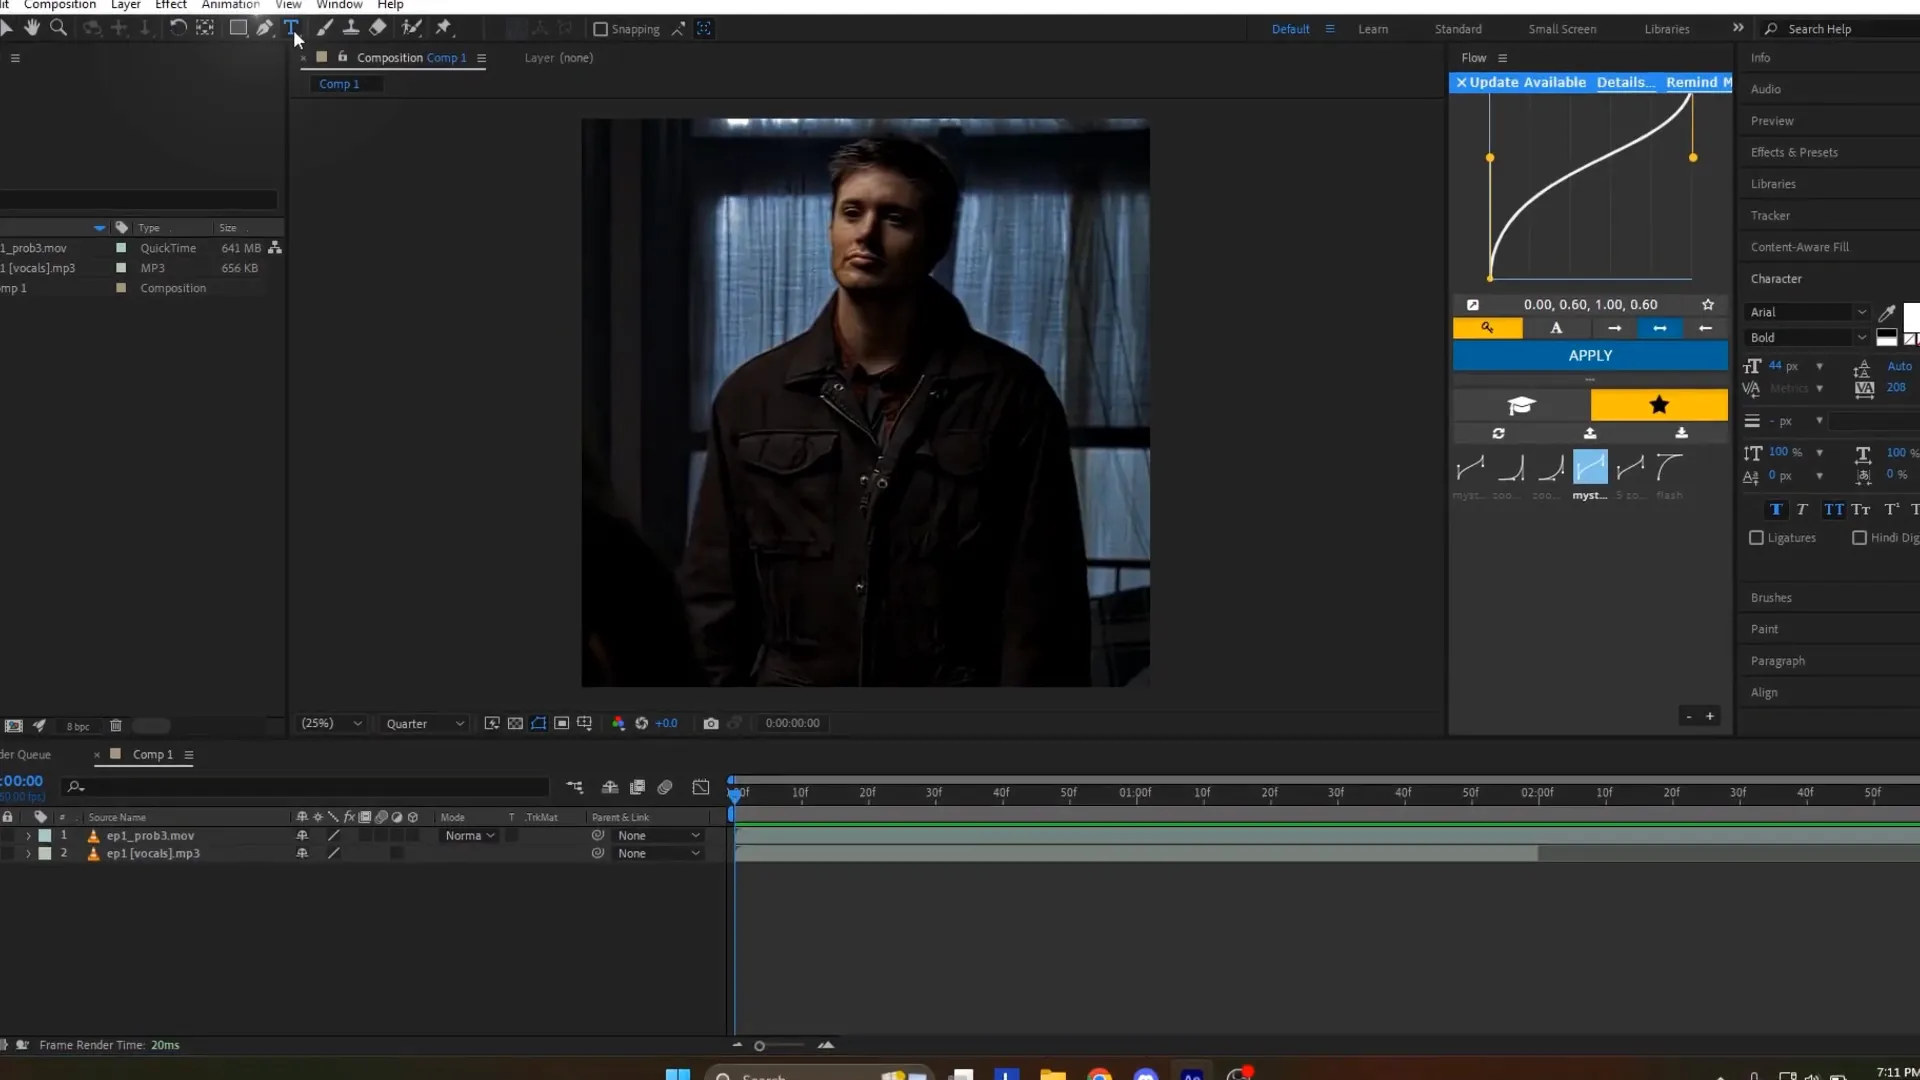Toggle the Graph Editor icon in timeline

pos(701,788)
